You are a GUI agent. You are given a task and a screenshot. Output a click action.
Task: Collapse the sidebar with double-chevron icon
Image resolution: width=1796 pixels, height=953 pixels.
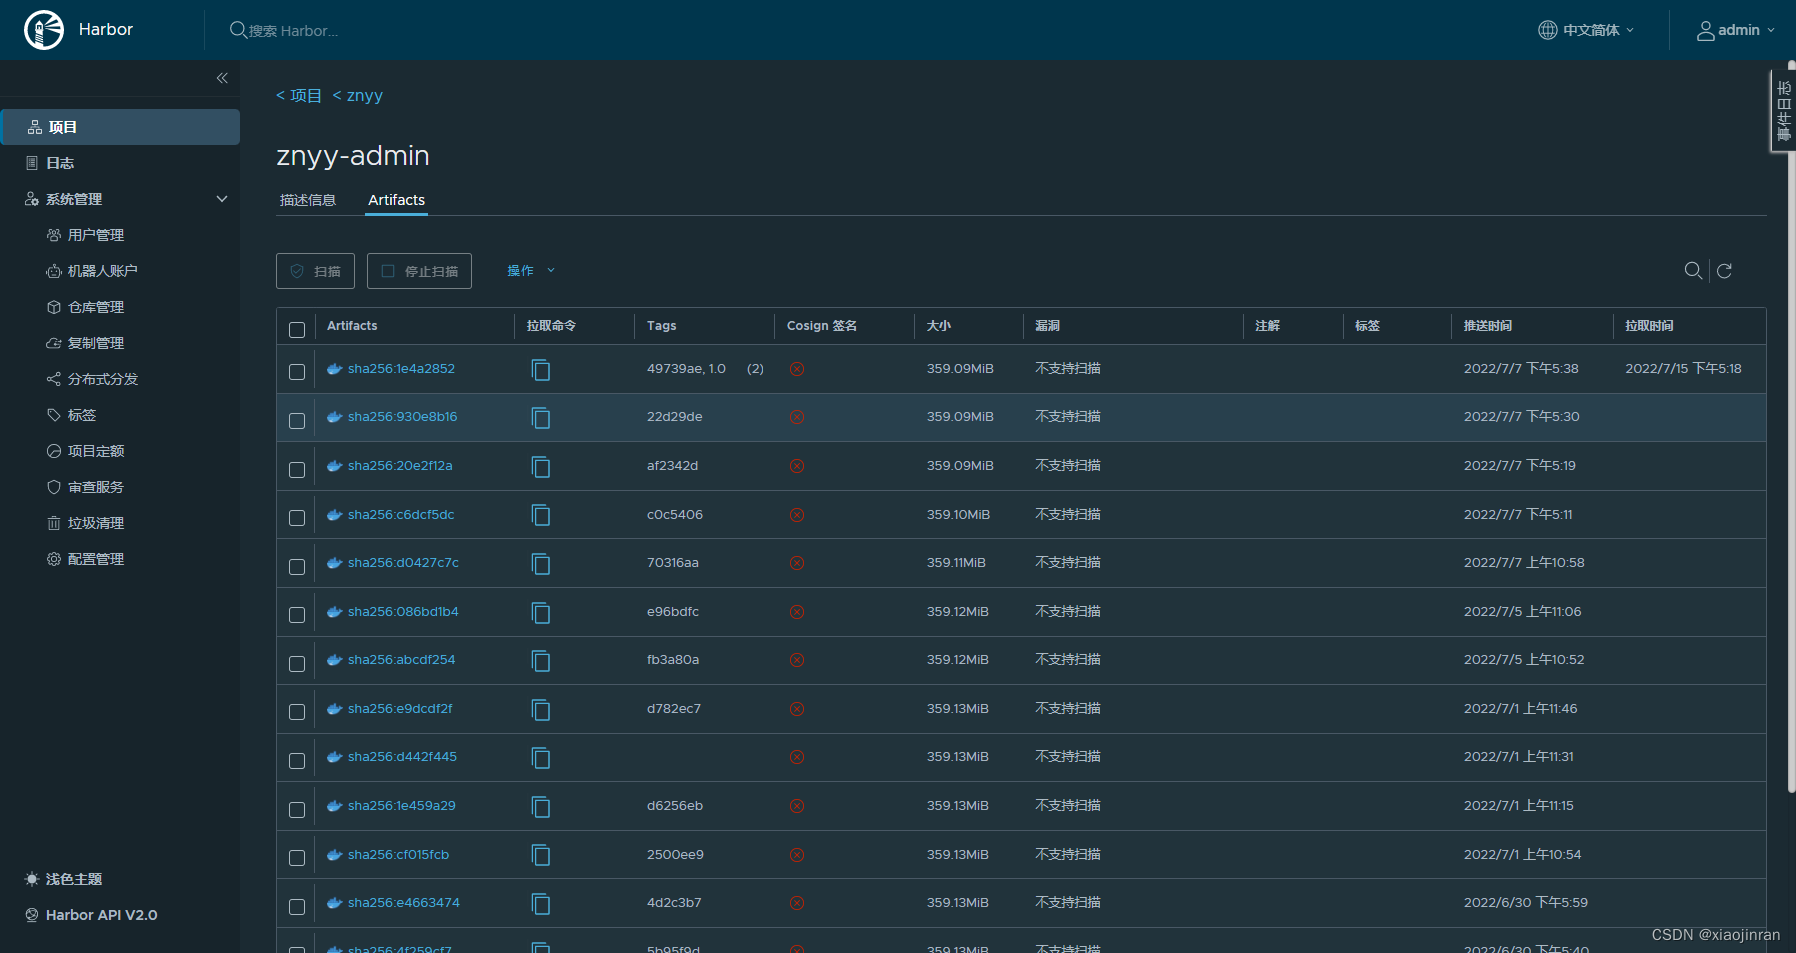point(222,78)
